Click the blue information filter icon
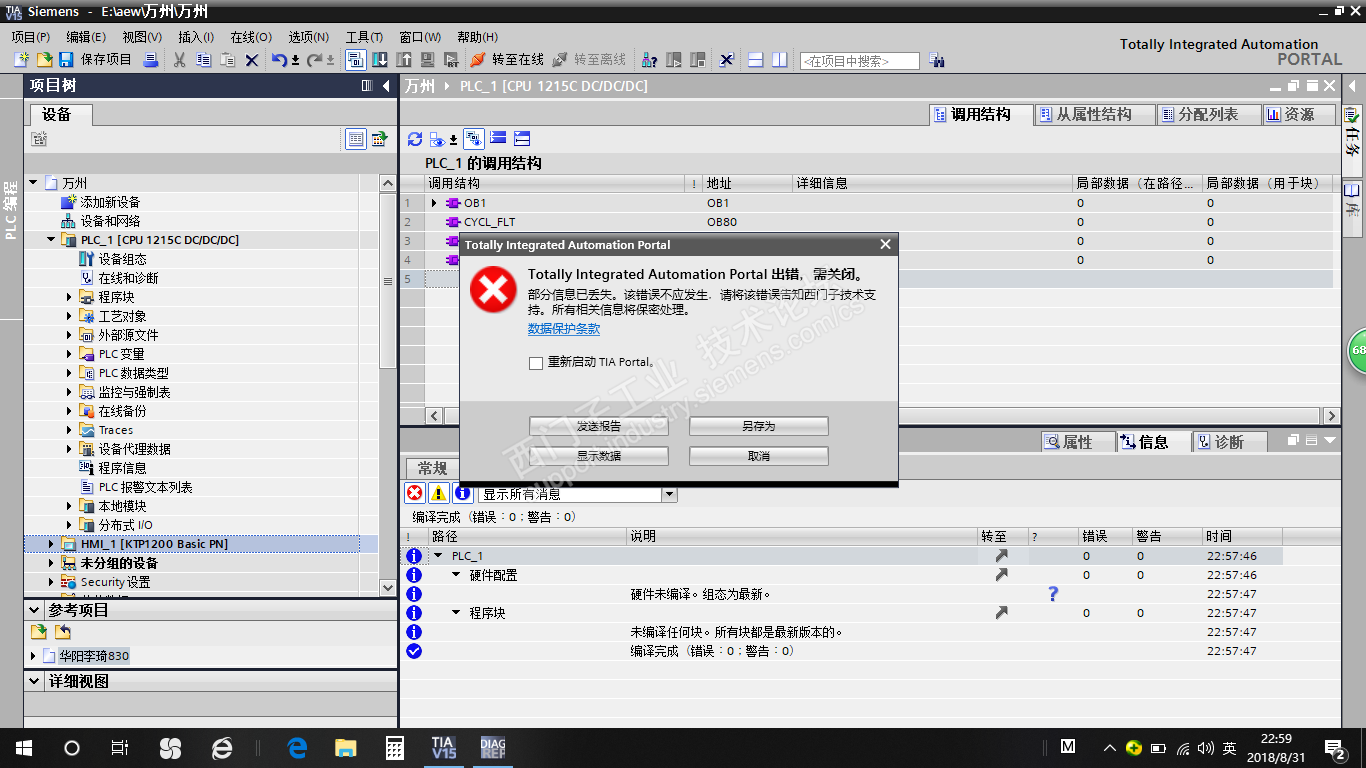Viewport: 1366px width, 768px height. pyautogui.click(x=462, y=493)
